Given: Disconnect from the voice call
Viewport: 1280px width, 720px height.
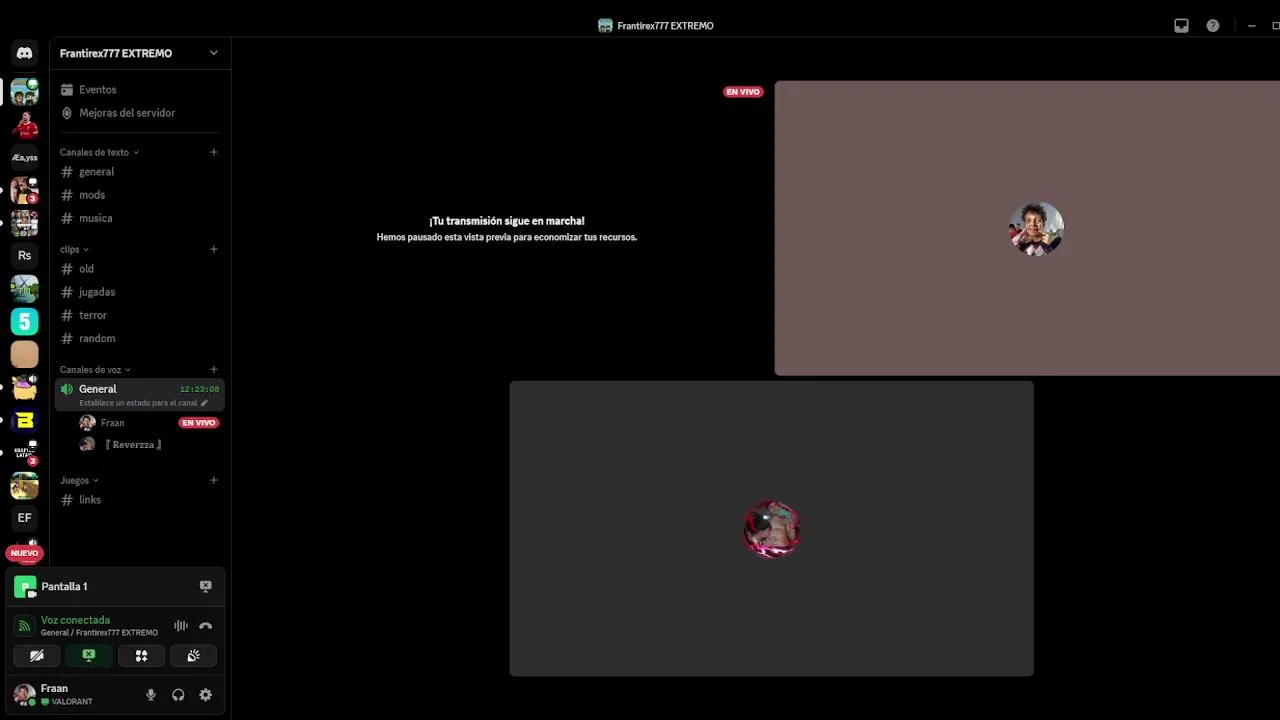Looking at the screenshot, I should click(x=205, y=626).
